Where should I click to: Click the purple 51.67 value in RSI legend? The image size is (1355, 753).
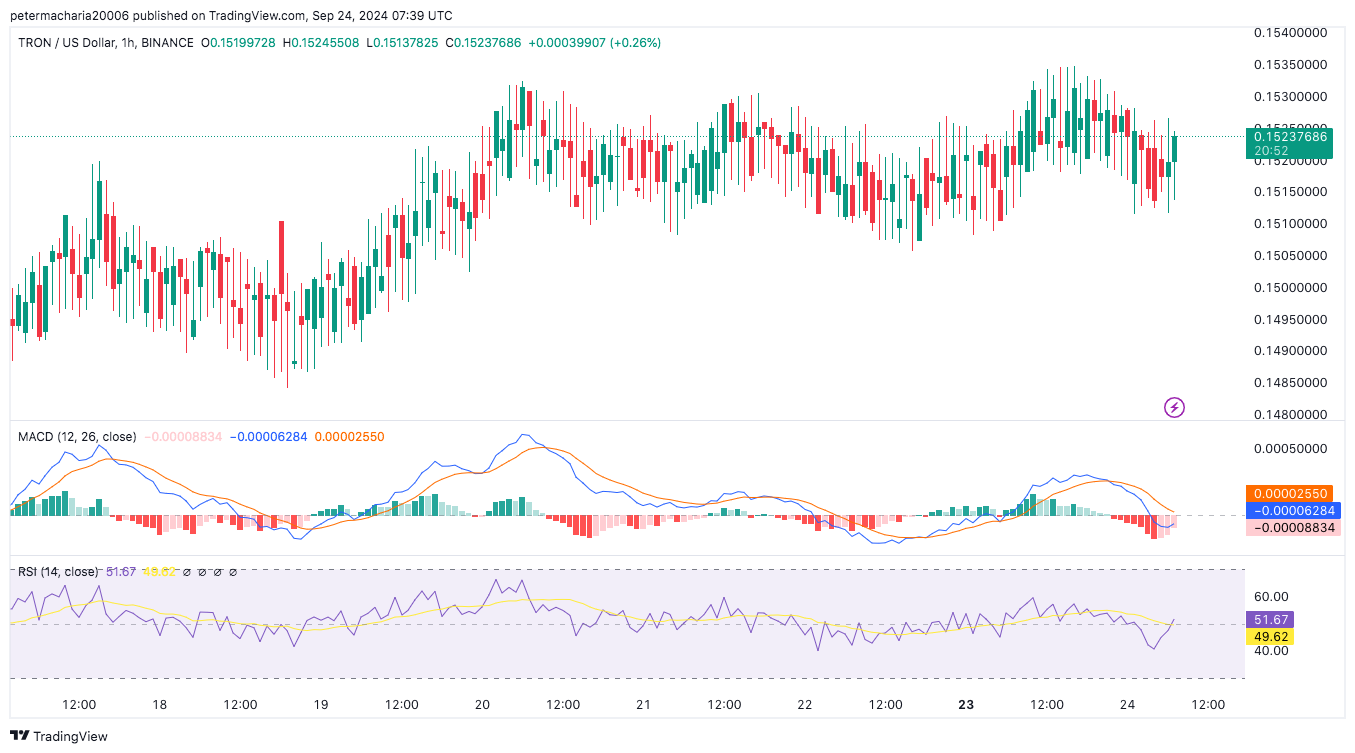[x=121, y=572]
